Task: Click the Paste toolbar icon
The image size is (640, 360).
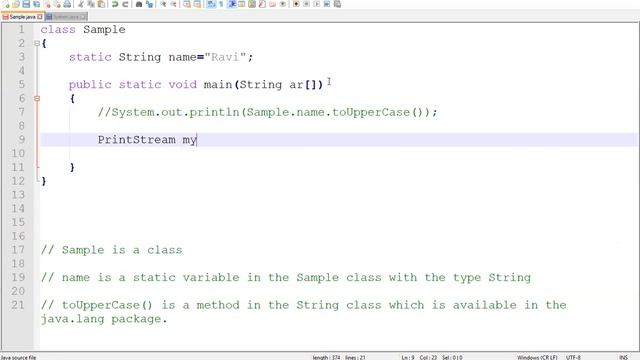Action: 101,4
